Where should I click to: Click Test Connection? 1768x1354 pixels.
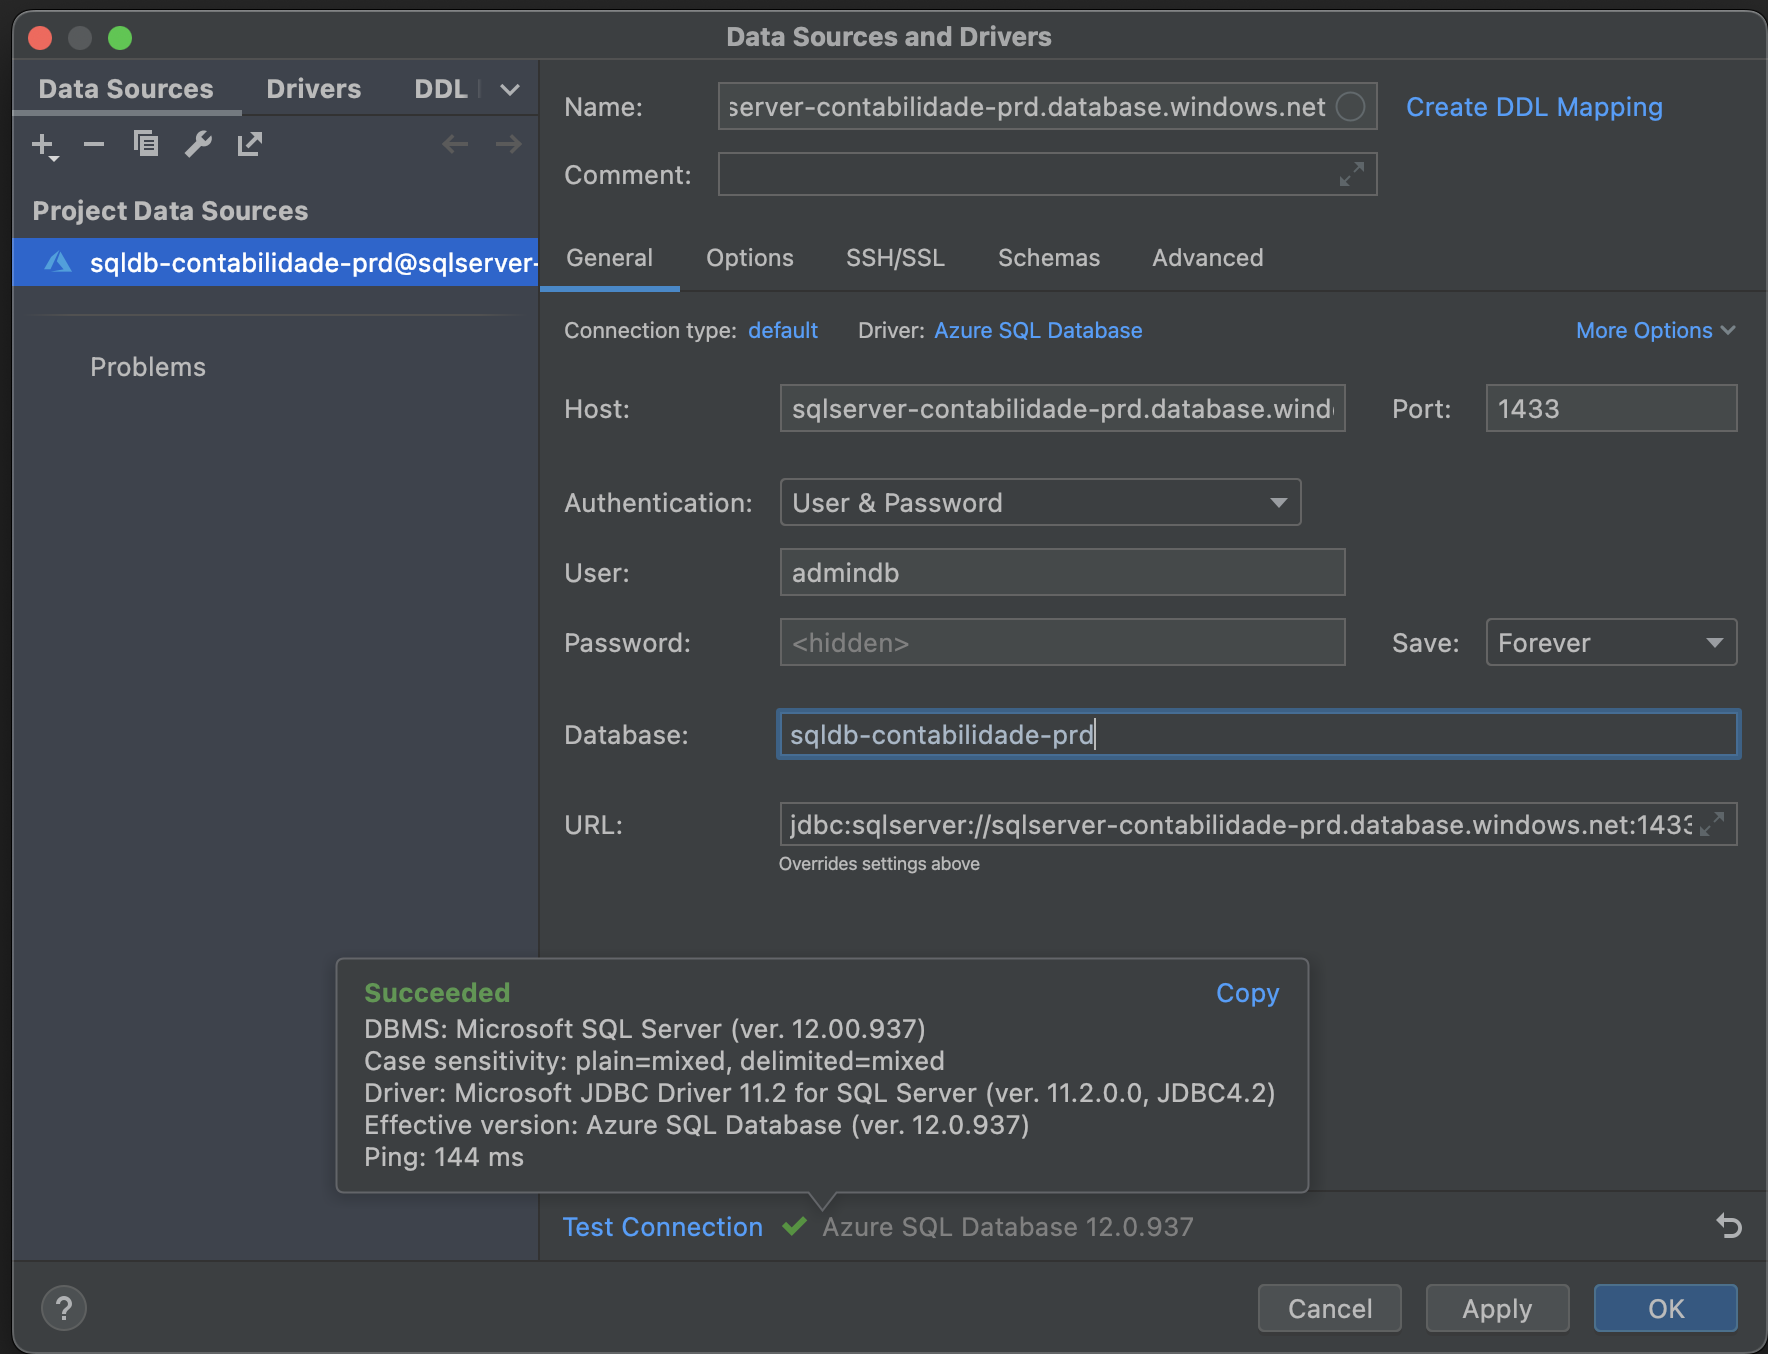pos(662,1227)
